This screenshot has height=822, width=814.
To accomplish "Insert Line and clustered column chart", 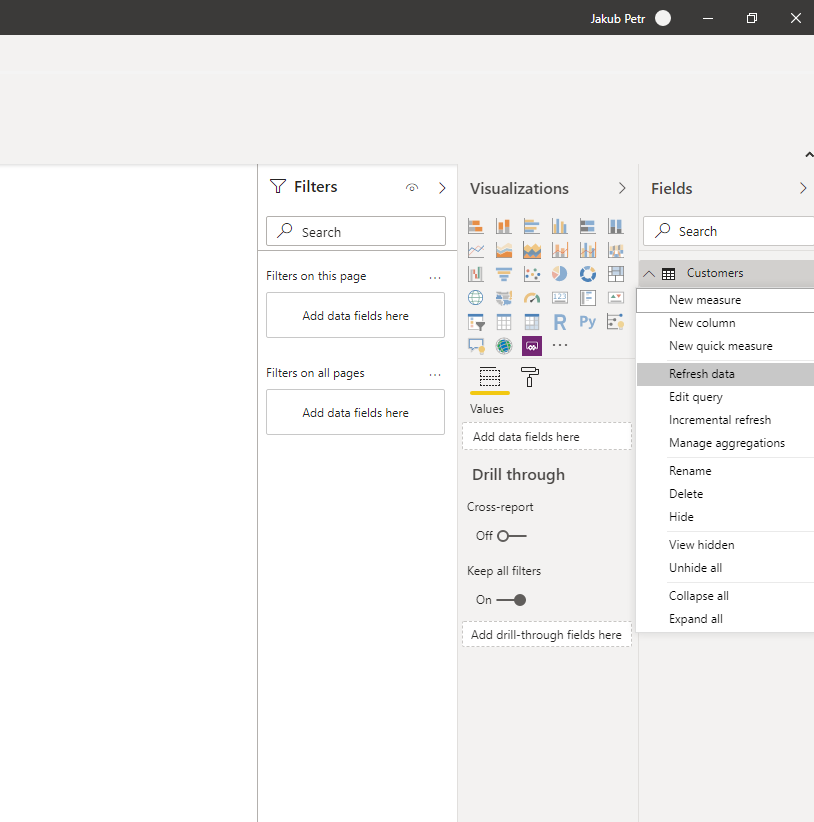I will [588, 250].
